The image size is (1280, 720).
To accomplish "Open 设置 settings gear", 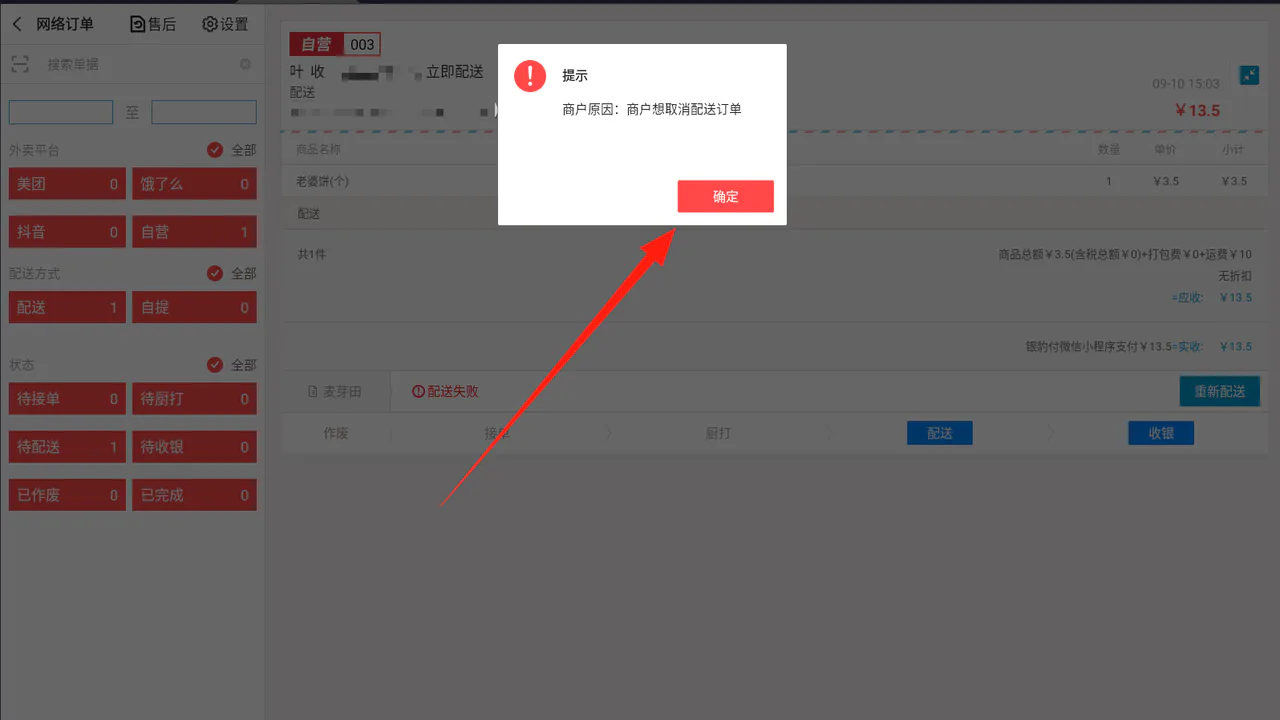I will tap(225, 24).
